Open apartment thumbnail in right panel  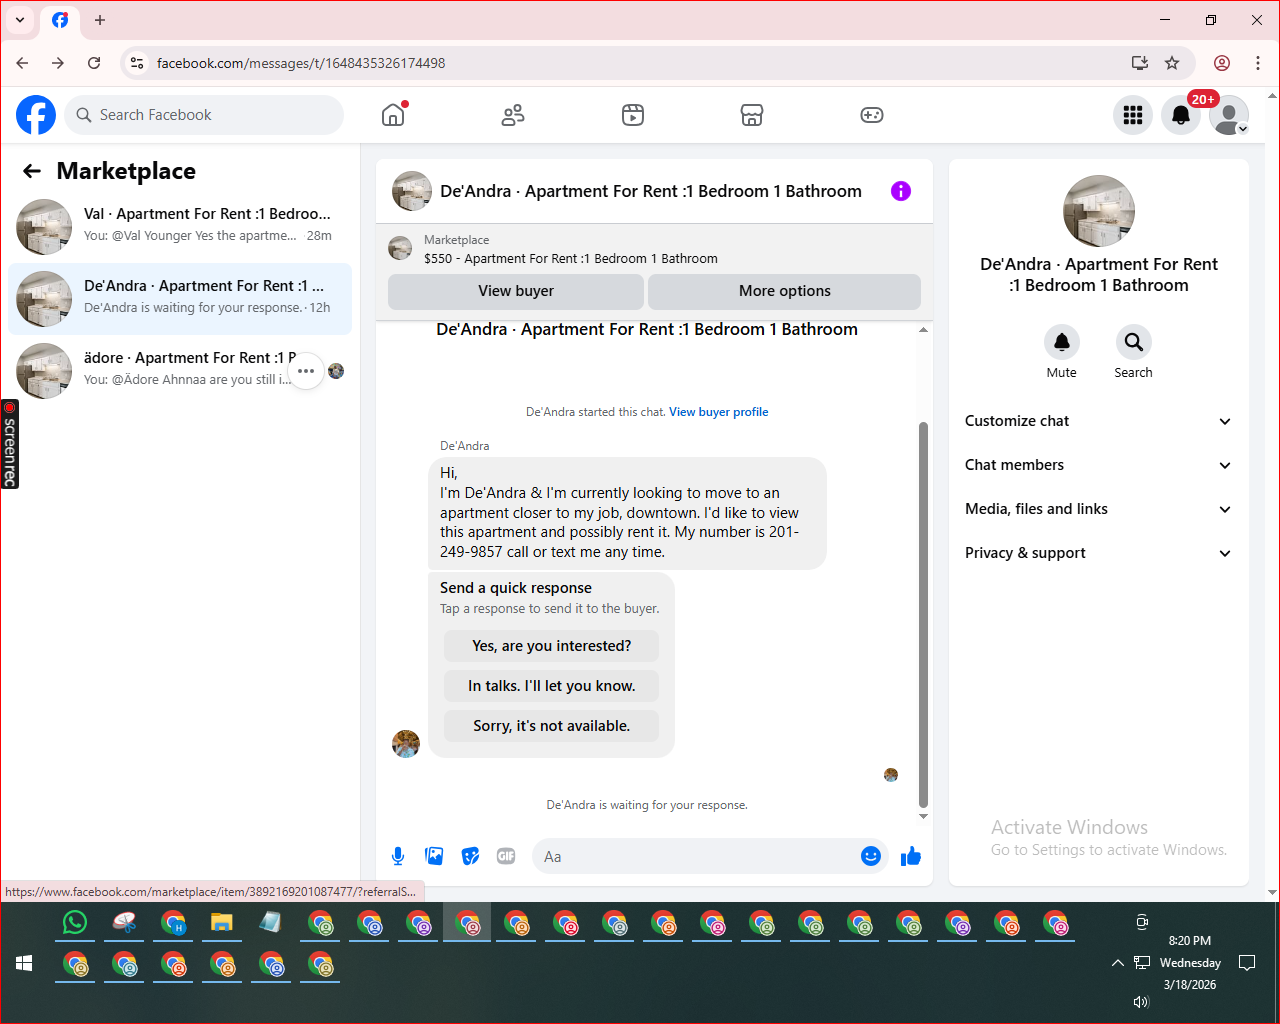[x=1099, y=211]
